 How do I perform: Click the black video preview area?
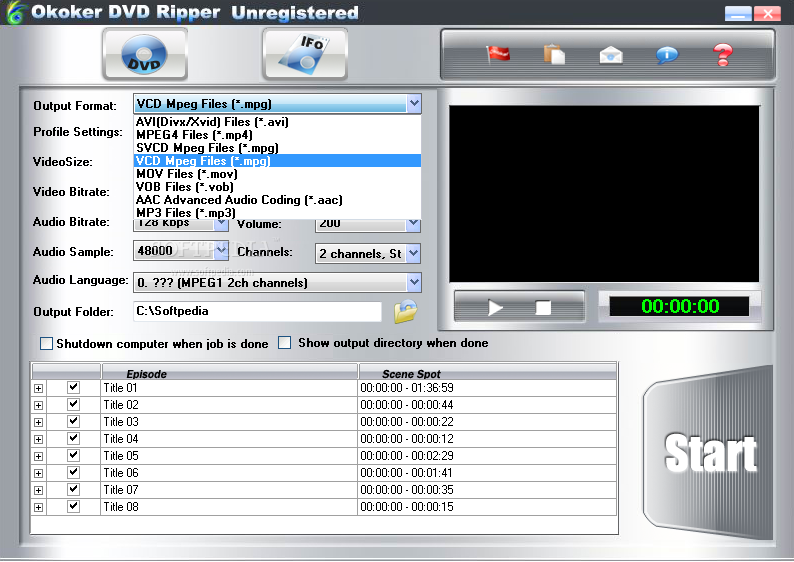click(x=604, y=193)
